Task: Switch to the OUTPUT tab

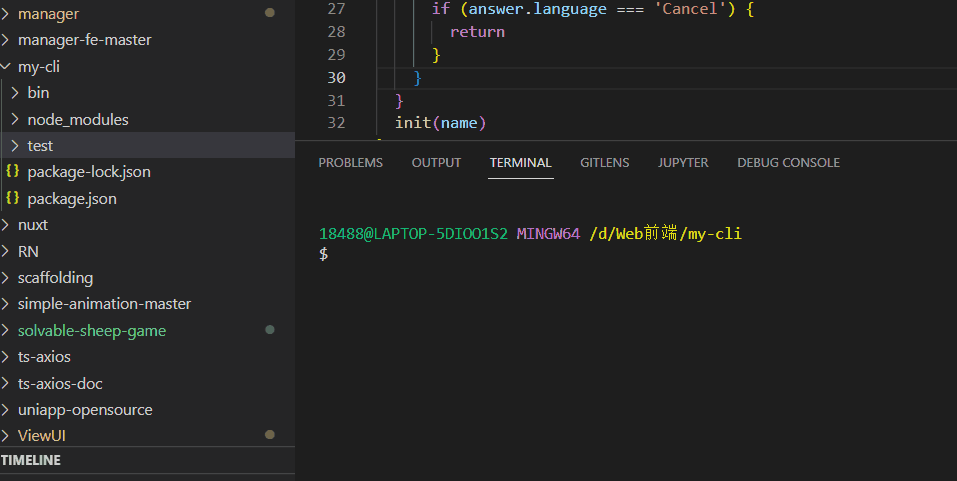Action: (x=436, y=162)
